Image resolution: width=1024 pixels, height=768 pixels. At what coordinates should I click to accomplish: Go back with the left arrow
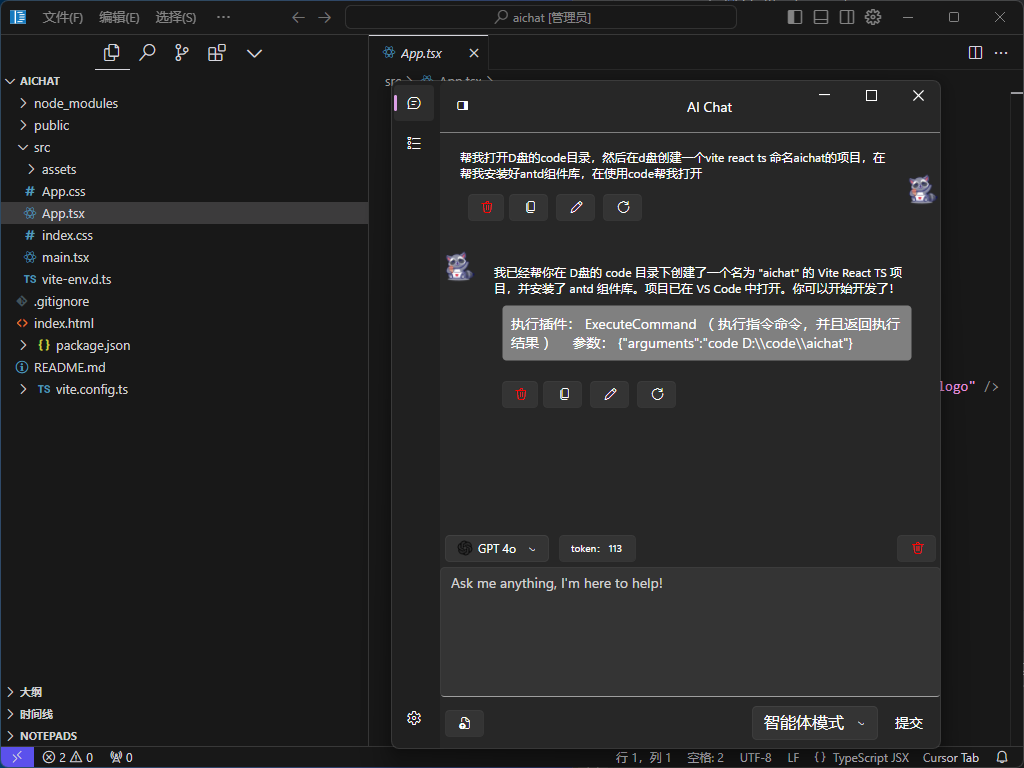(298, 18)
